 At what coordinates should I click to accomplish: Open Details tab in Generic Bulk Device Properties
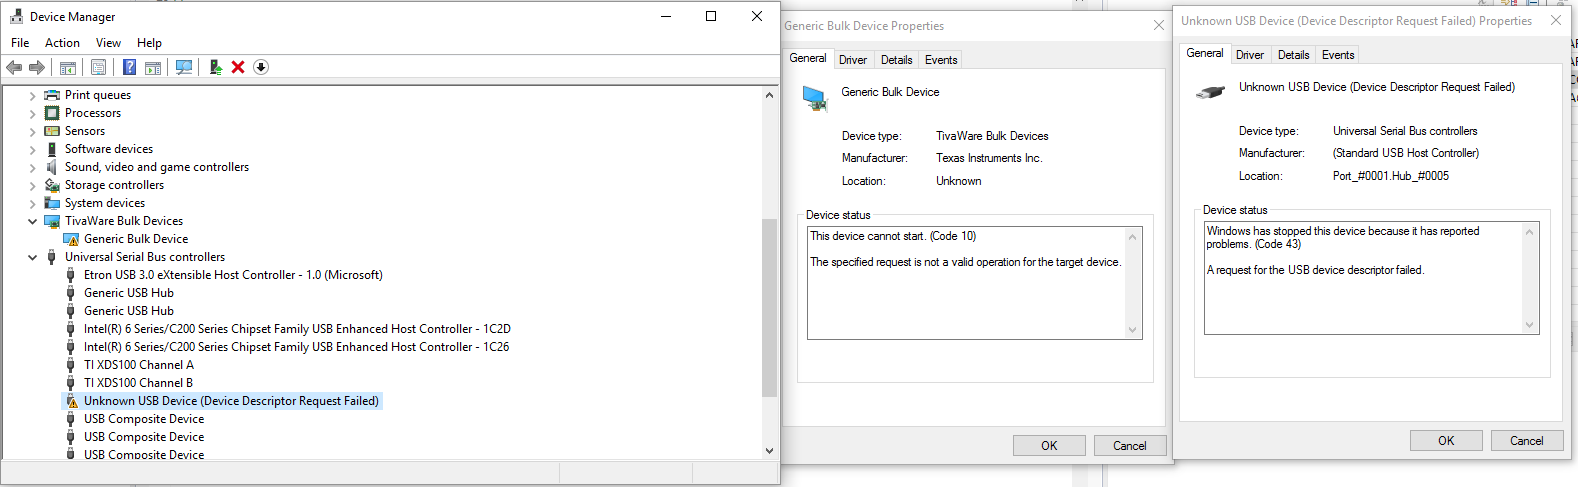(x=897, y=60)
